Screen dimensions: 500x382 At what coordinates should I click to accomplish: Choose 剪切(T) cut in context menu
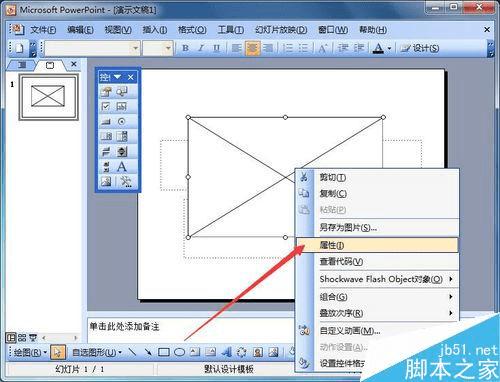pyautogui.click(x=378, y=177)
